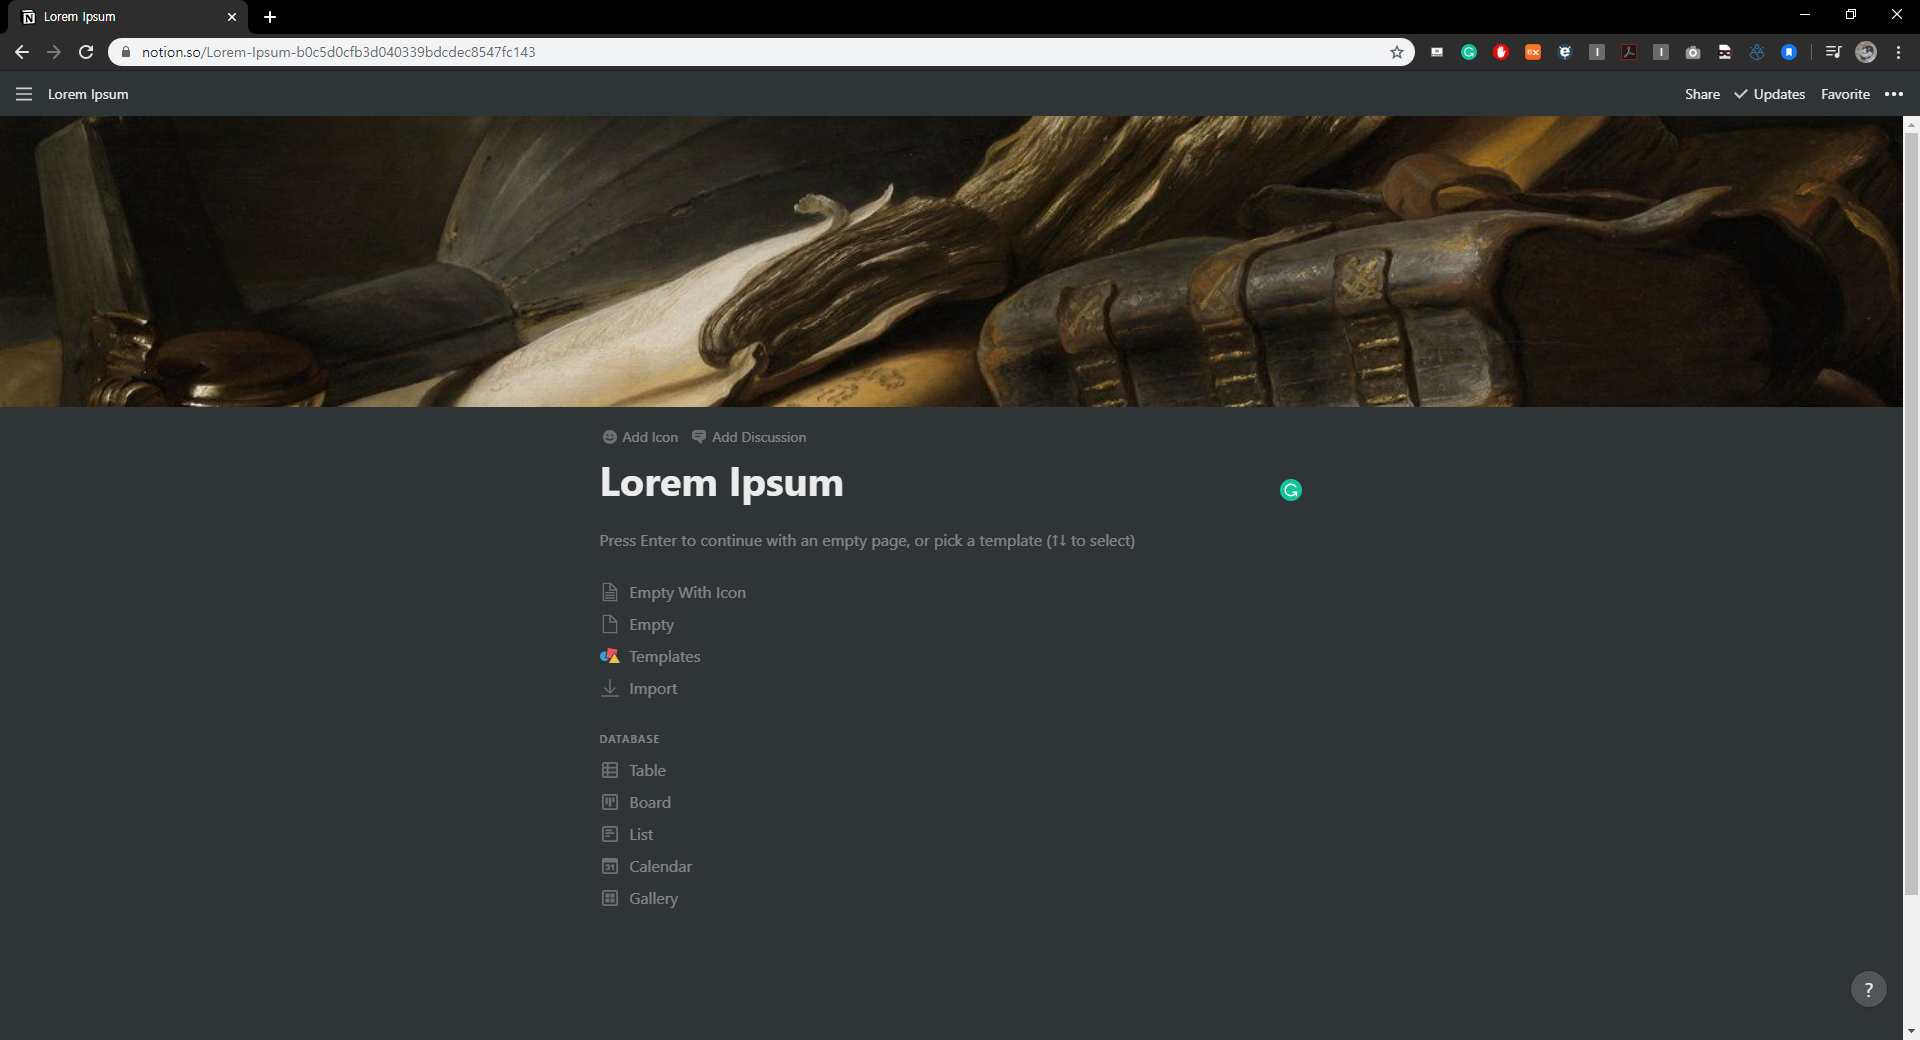The height and width of the screenshot is (1040, 1920).
Task: Choose the Empty With Icon page option
Action: 674,592
